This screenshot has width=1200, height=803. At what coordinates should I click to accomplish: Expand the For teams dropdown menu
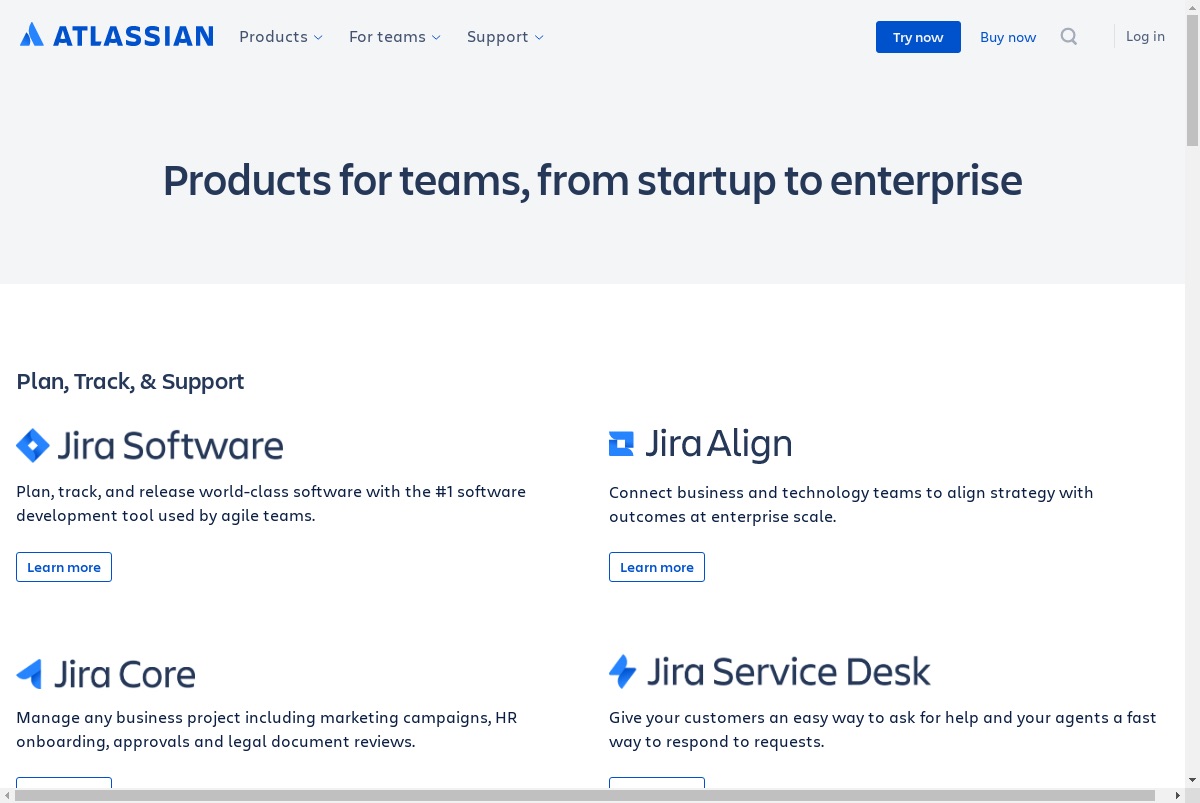[394, 37]
